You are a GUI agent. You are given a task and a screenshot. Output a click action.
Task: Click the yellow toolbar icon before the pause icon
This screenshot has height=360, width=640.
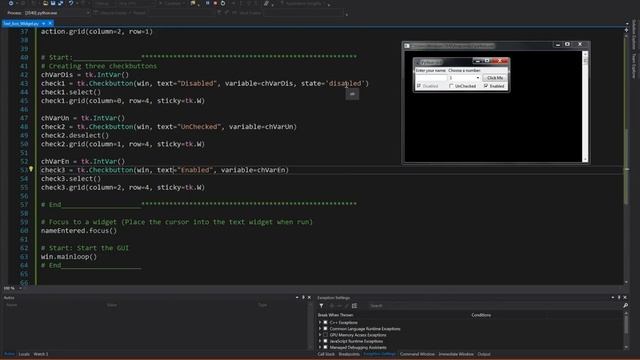coord(193,3)
